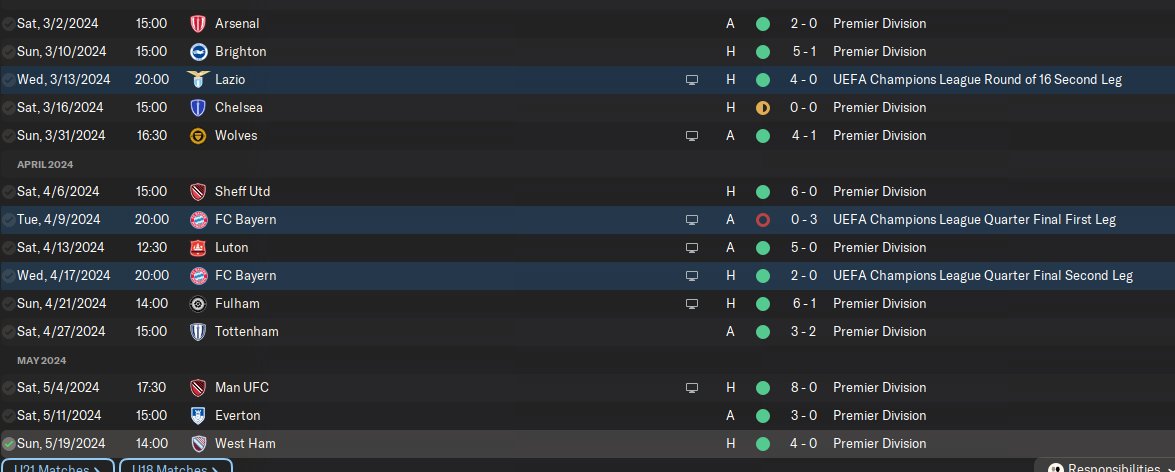This screenshot has height=472, width=1175.
Task: Select the Wolves club badge
Action: (x=198, y=136)
